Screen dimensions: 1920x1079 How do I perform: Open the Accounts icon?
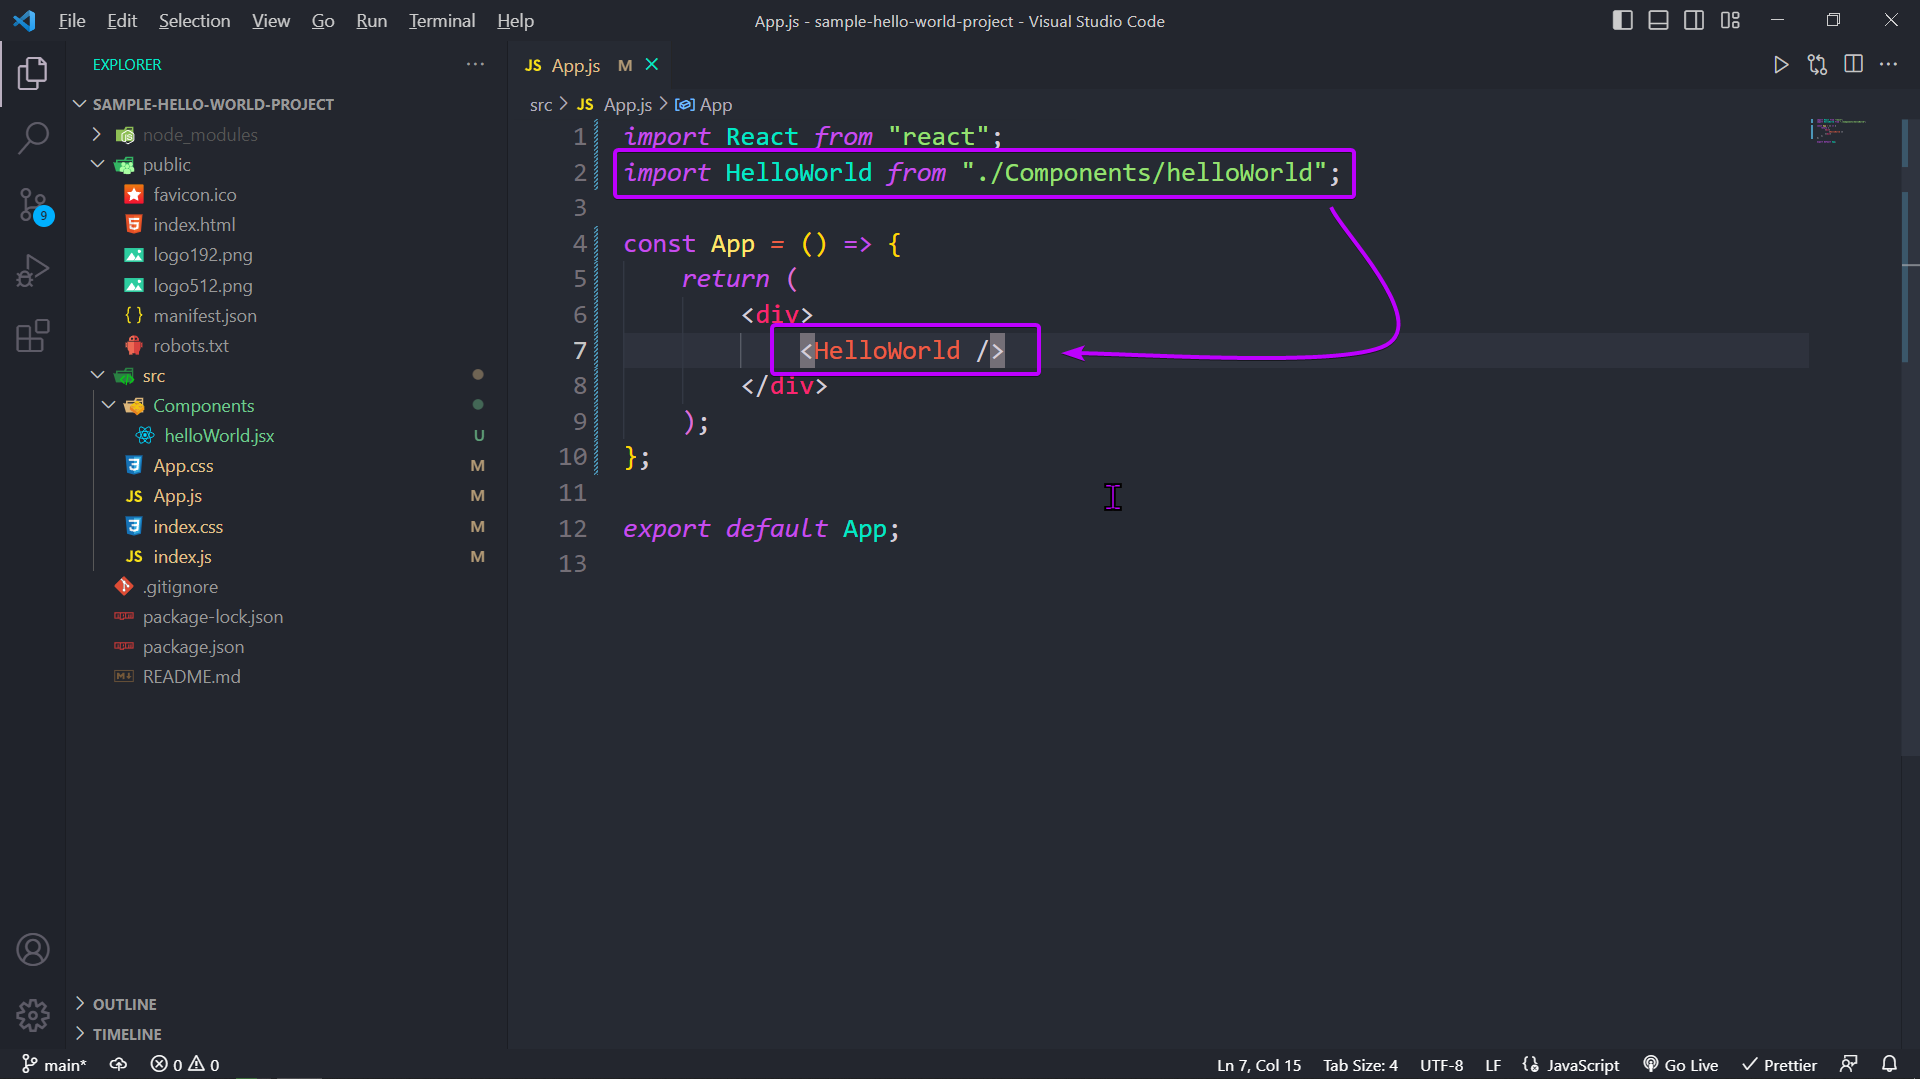[33, 949]
